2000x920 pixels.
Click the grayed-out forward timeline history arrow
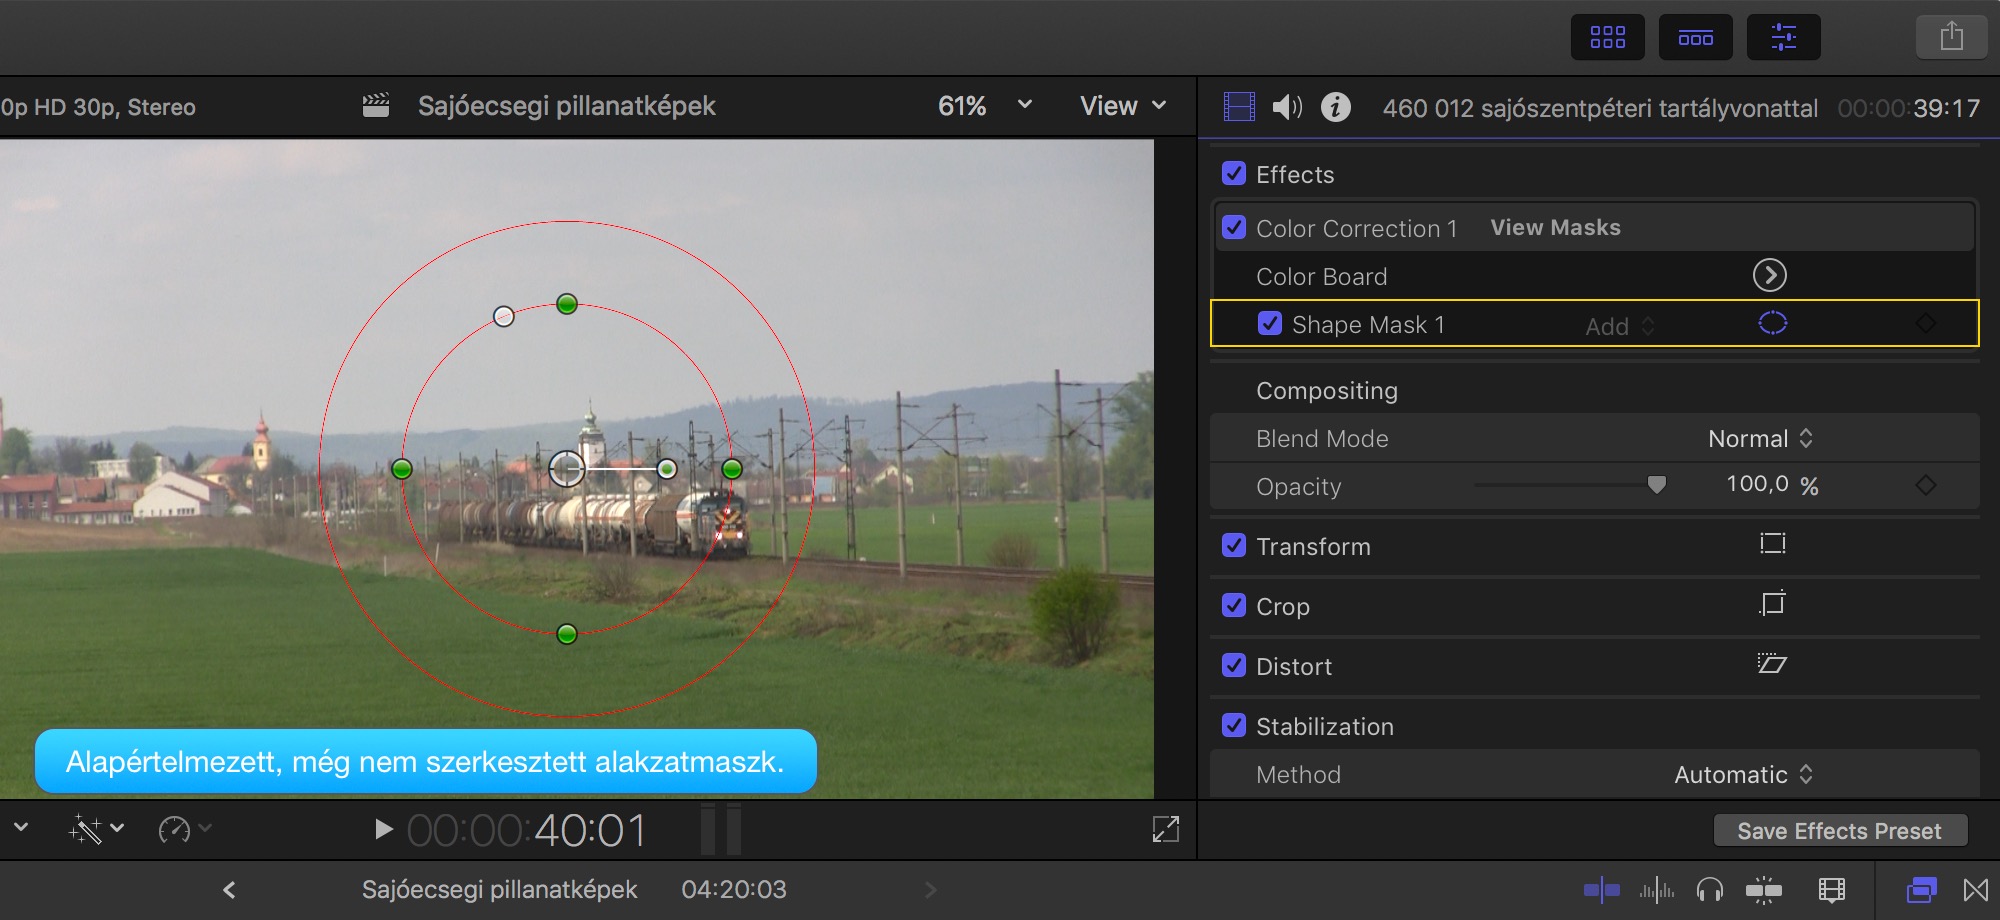(931, 889)
